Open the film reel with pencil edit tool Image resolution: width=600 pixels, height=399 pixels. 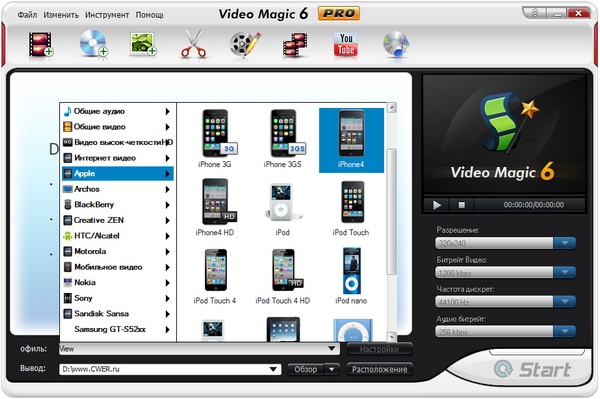pos(245,44)
